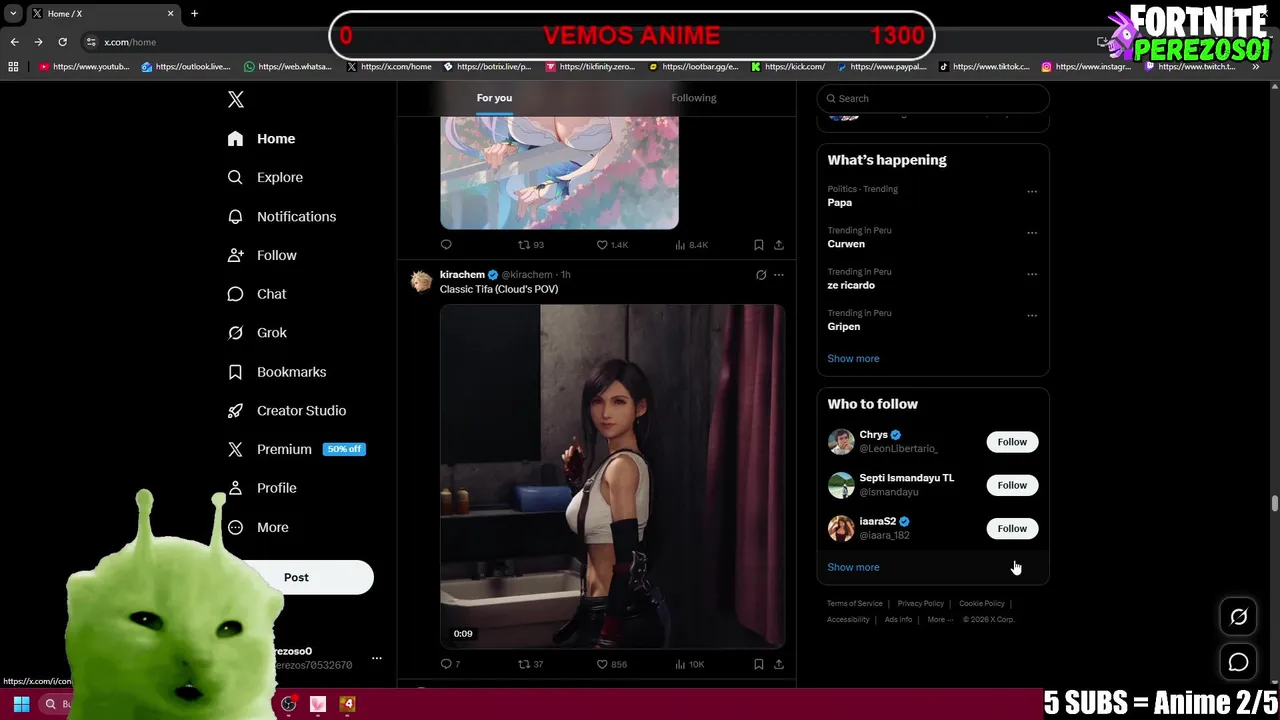The height and width of the screenshot is (720, 1280).
Task: Click the white Post button
Action: pyautogui.click(x=296, y=577)
